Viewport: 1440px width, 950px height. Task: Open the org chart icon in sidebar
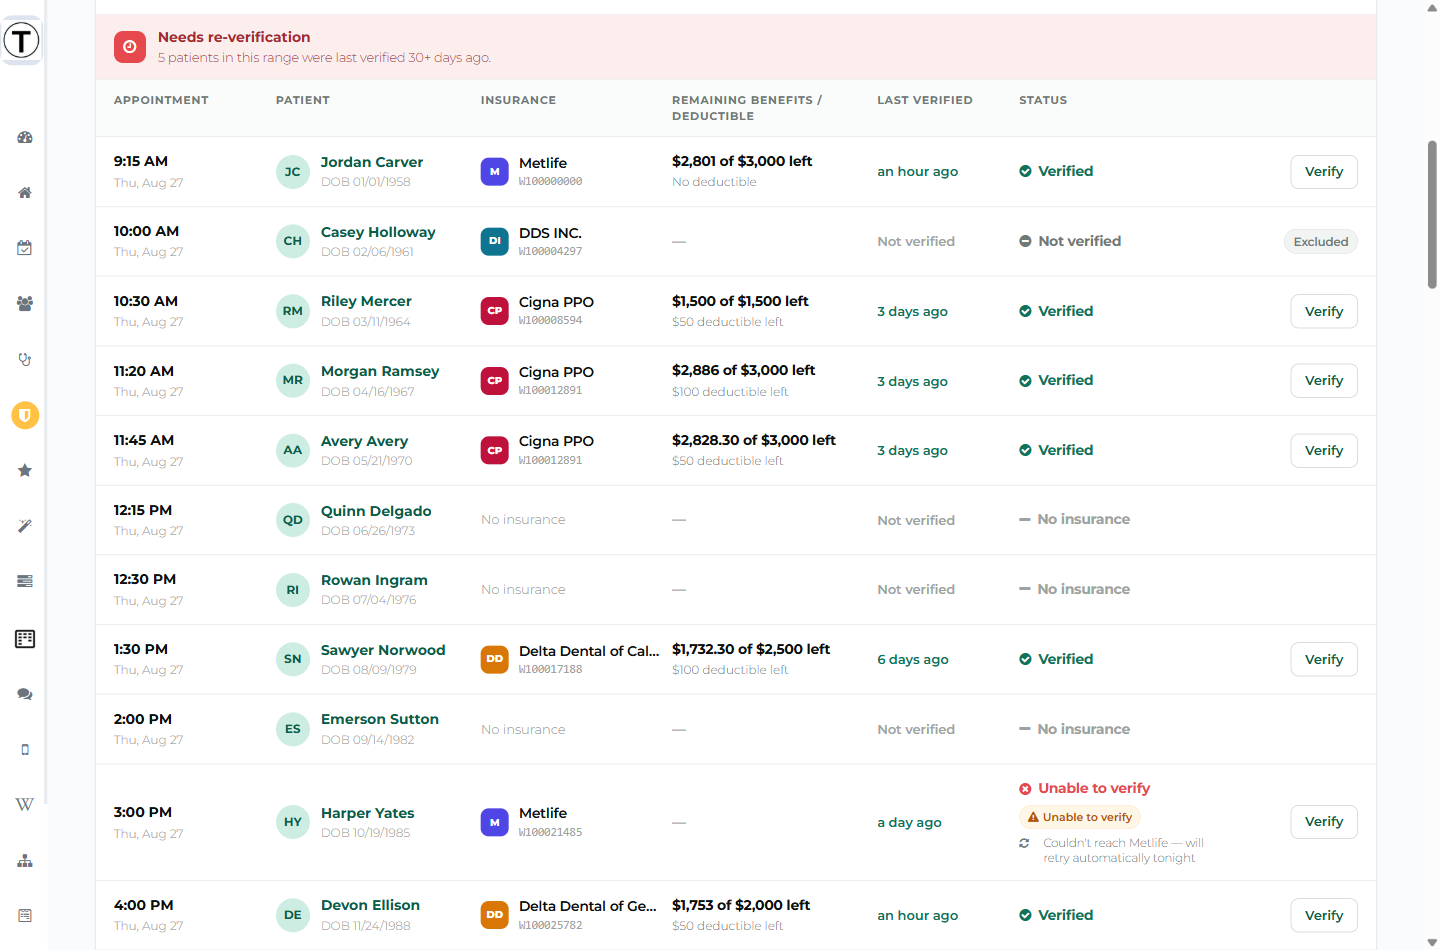click(25, 861)
